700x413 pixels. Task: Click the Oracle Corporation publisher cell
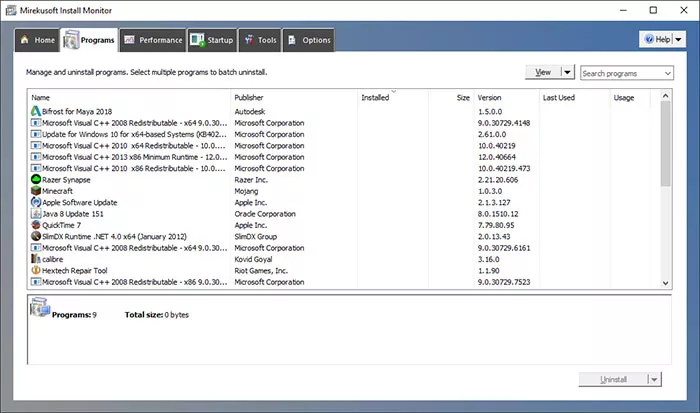pos(265,214)
